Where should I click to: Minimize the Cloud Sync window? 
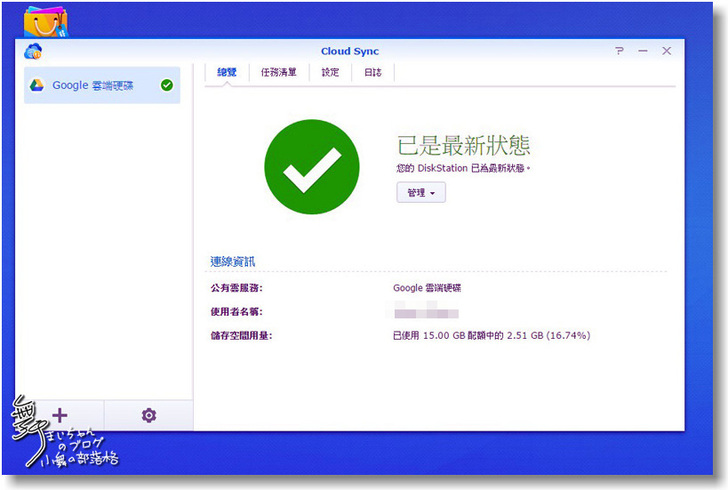point(643,51)
